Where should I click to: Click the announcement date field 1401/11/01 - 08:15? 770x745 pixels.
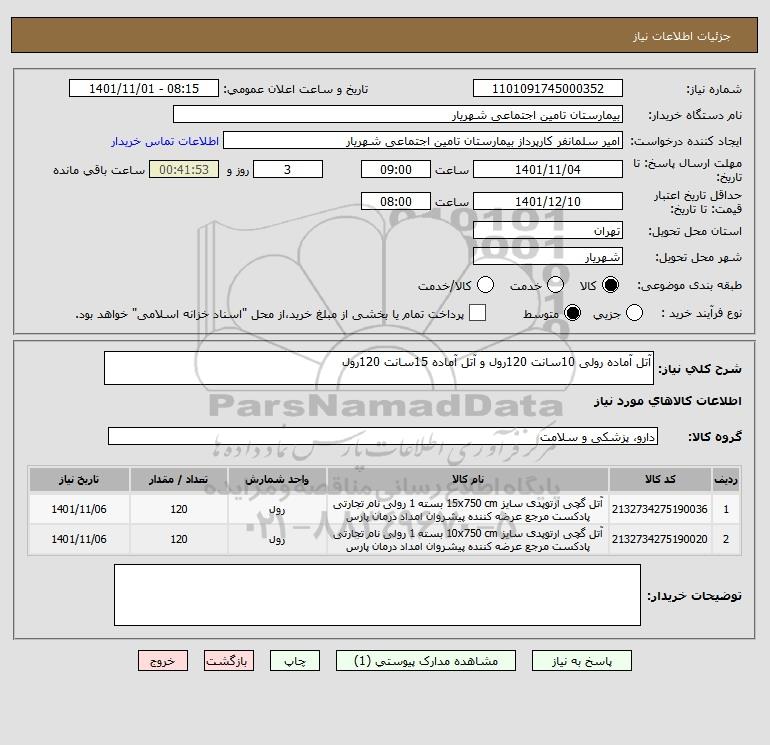pos(144,89)
